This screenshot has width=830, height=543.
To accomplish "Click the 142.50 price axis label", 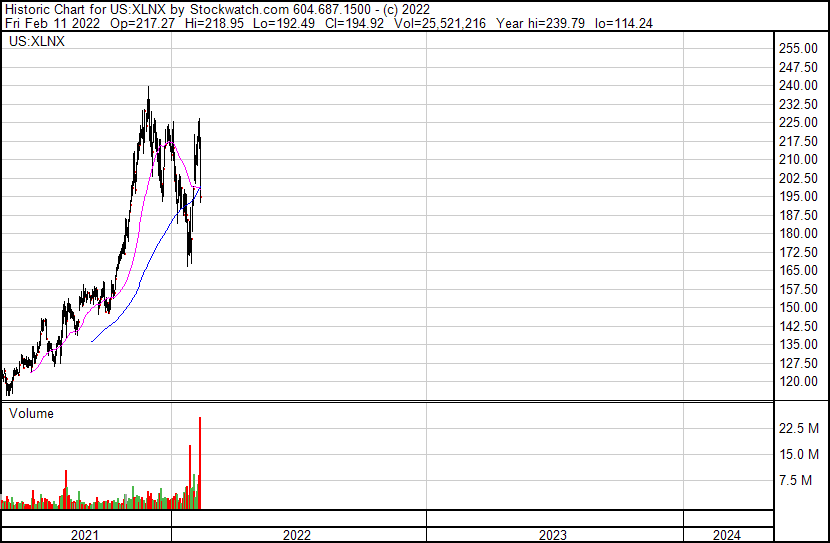I will tap(798, 327).
